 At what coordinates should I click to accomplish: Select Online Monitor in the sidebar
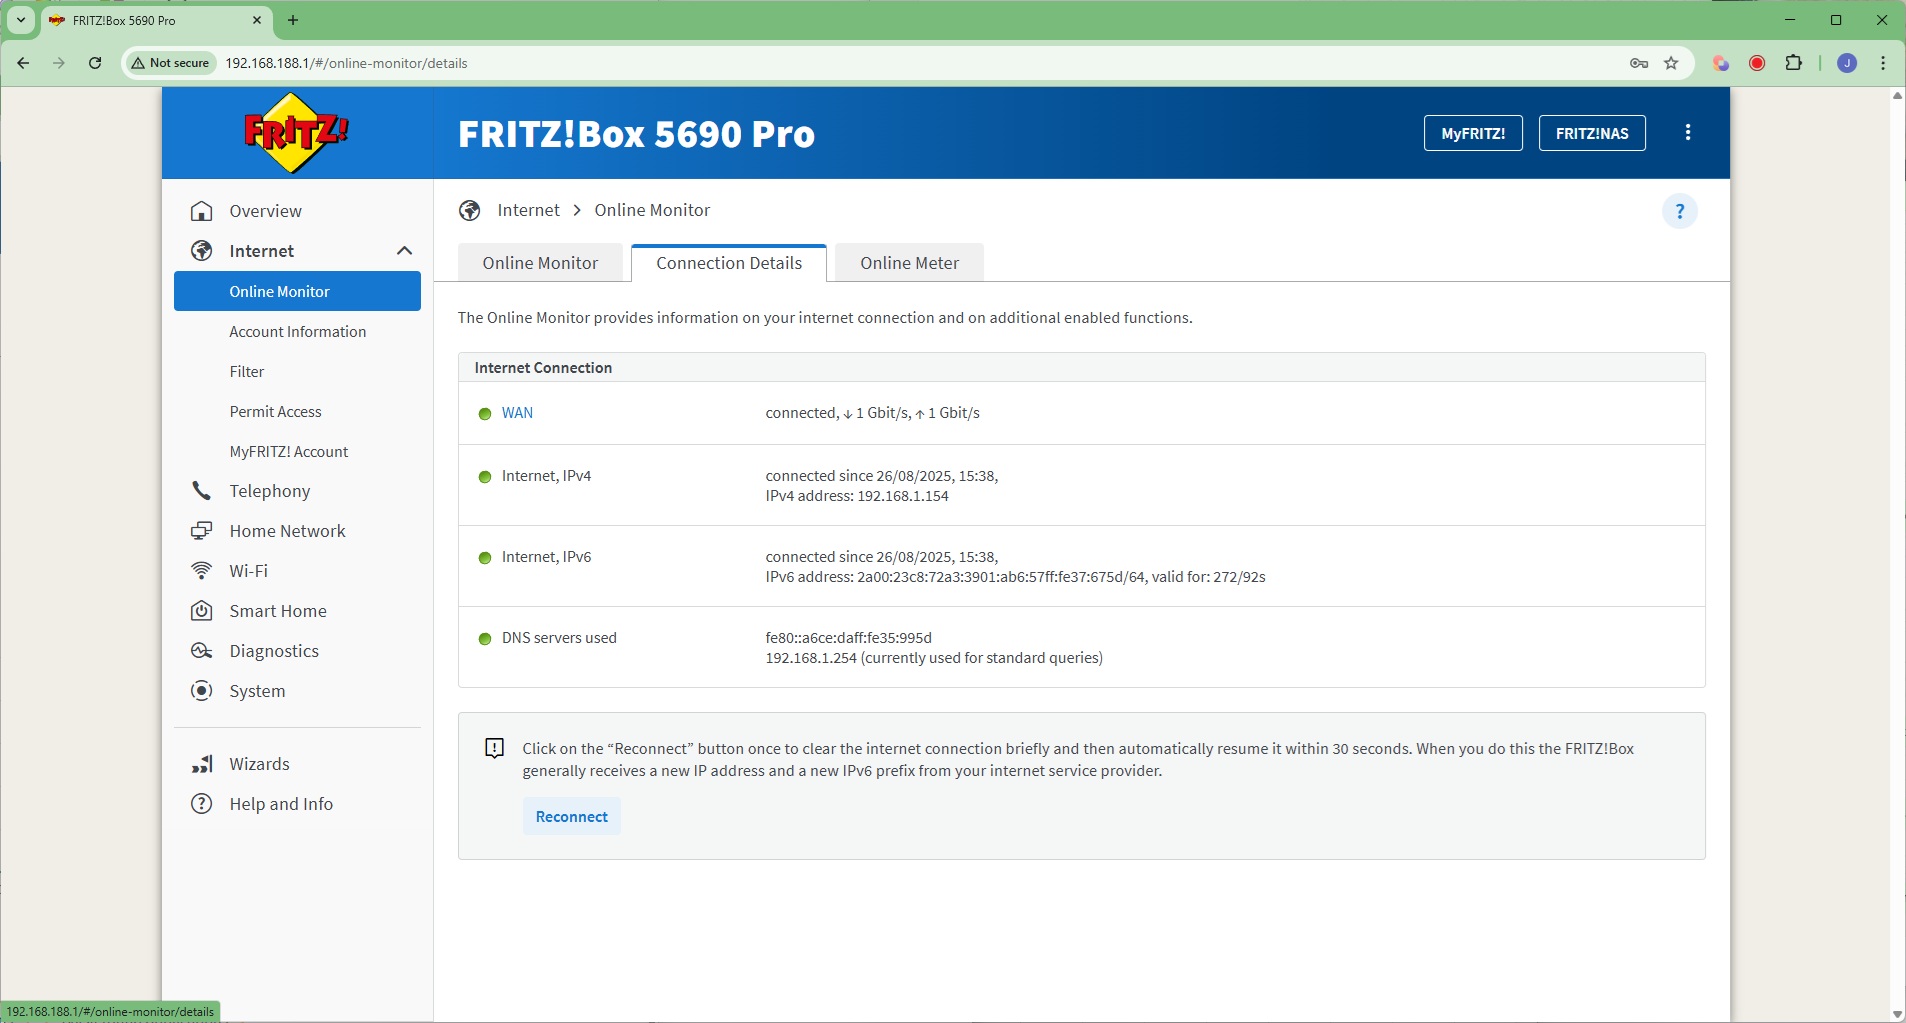pos(297,291)
